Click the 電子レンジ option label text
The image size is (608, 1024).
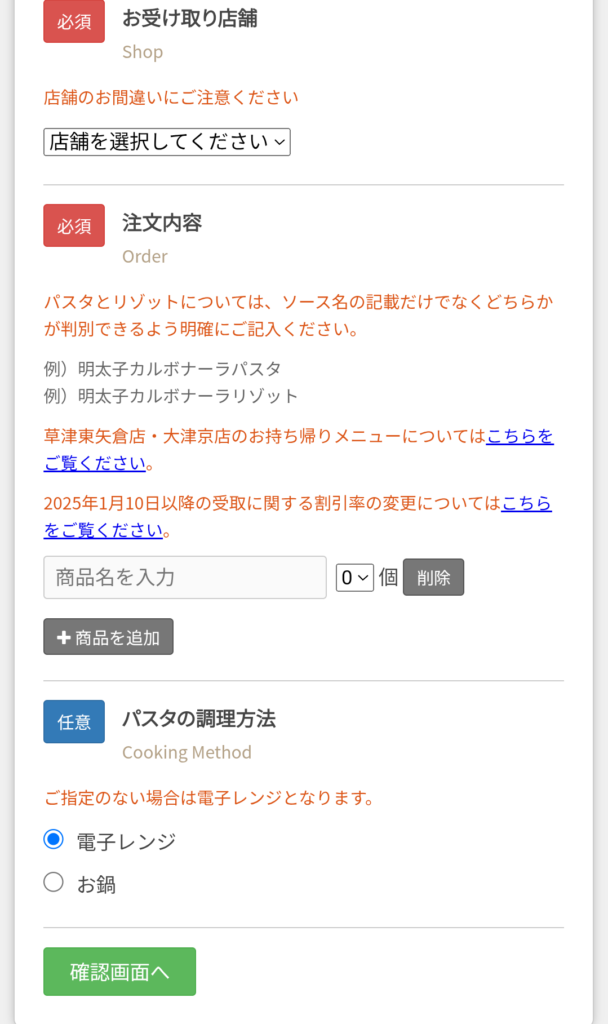tap(126, 841)
